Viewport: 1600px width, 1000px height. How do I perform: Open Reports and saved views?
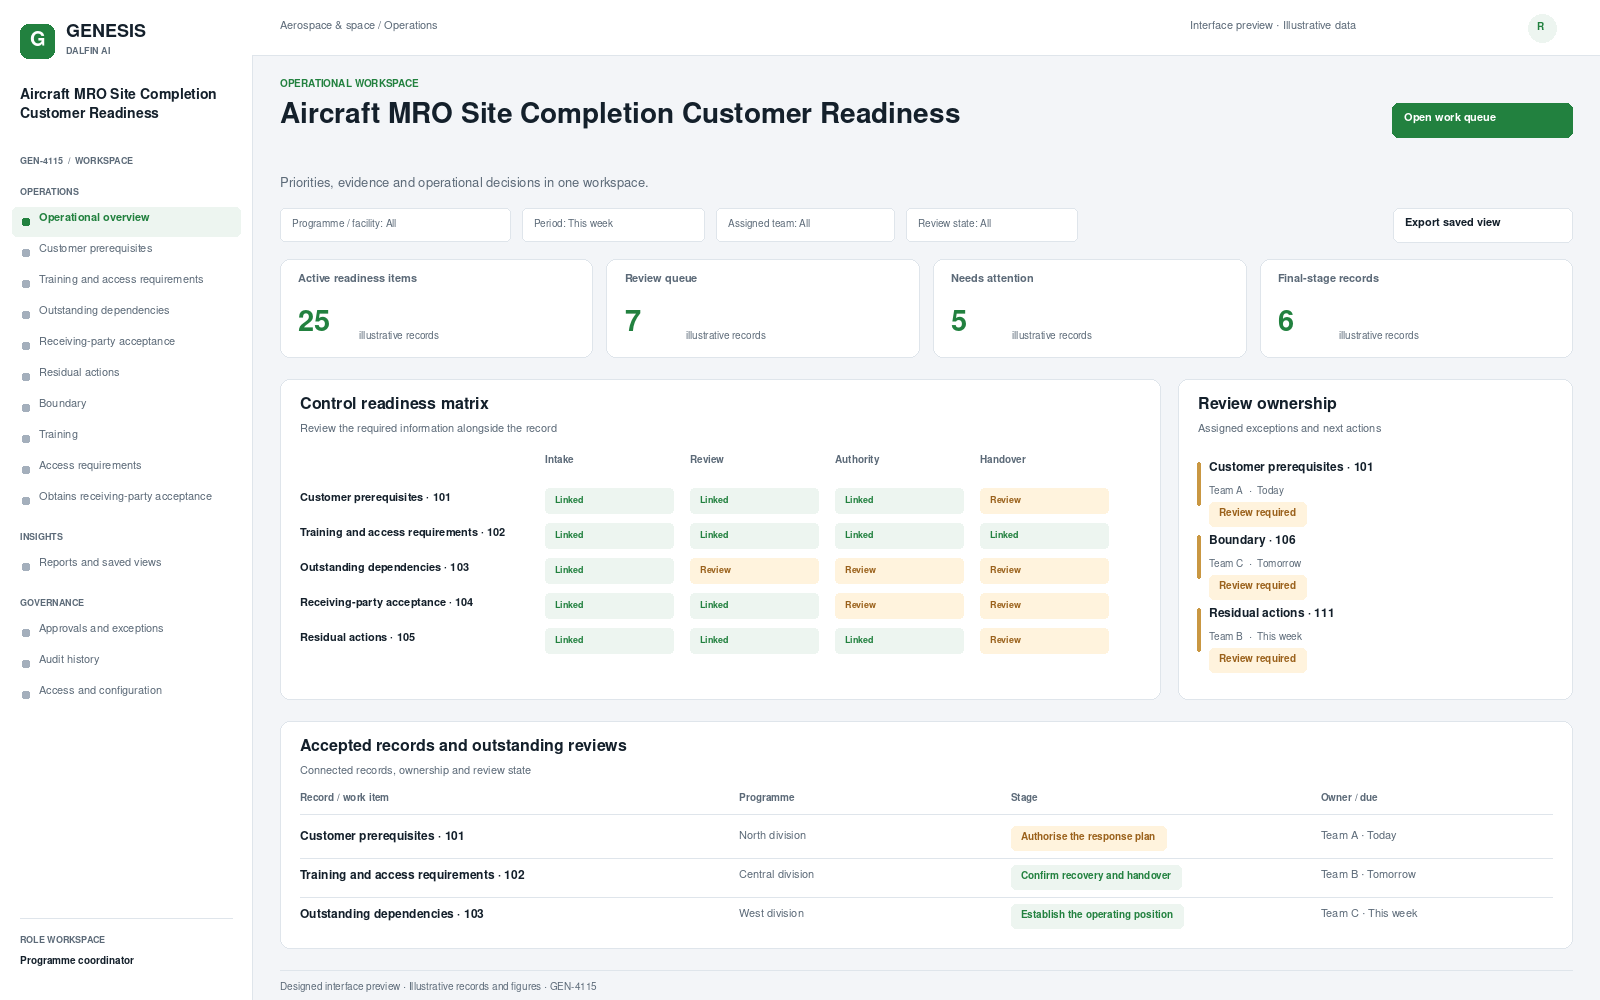(126, 563)
